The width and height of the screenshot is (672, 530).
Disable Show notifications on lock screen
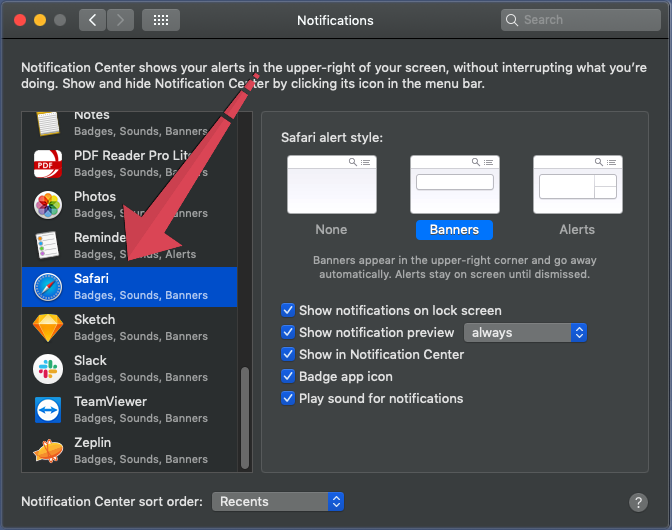tap(289, 311)
